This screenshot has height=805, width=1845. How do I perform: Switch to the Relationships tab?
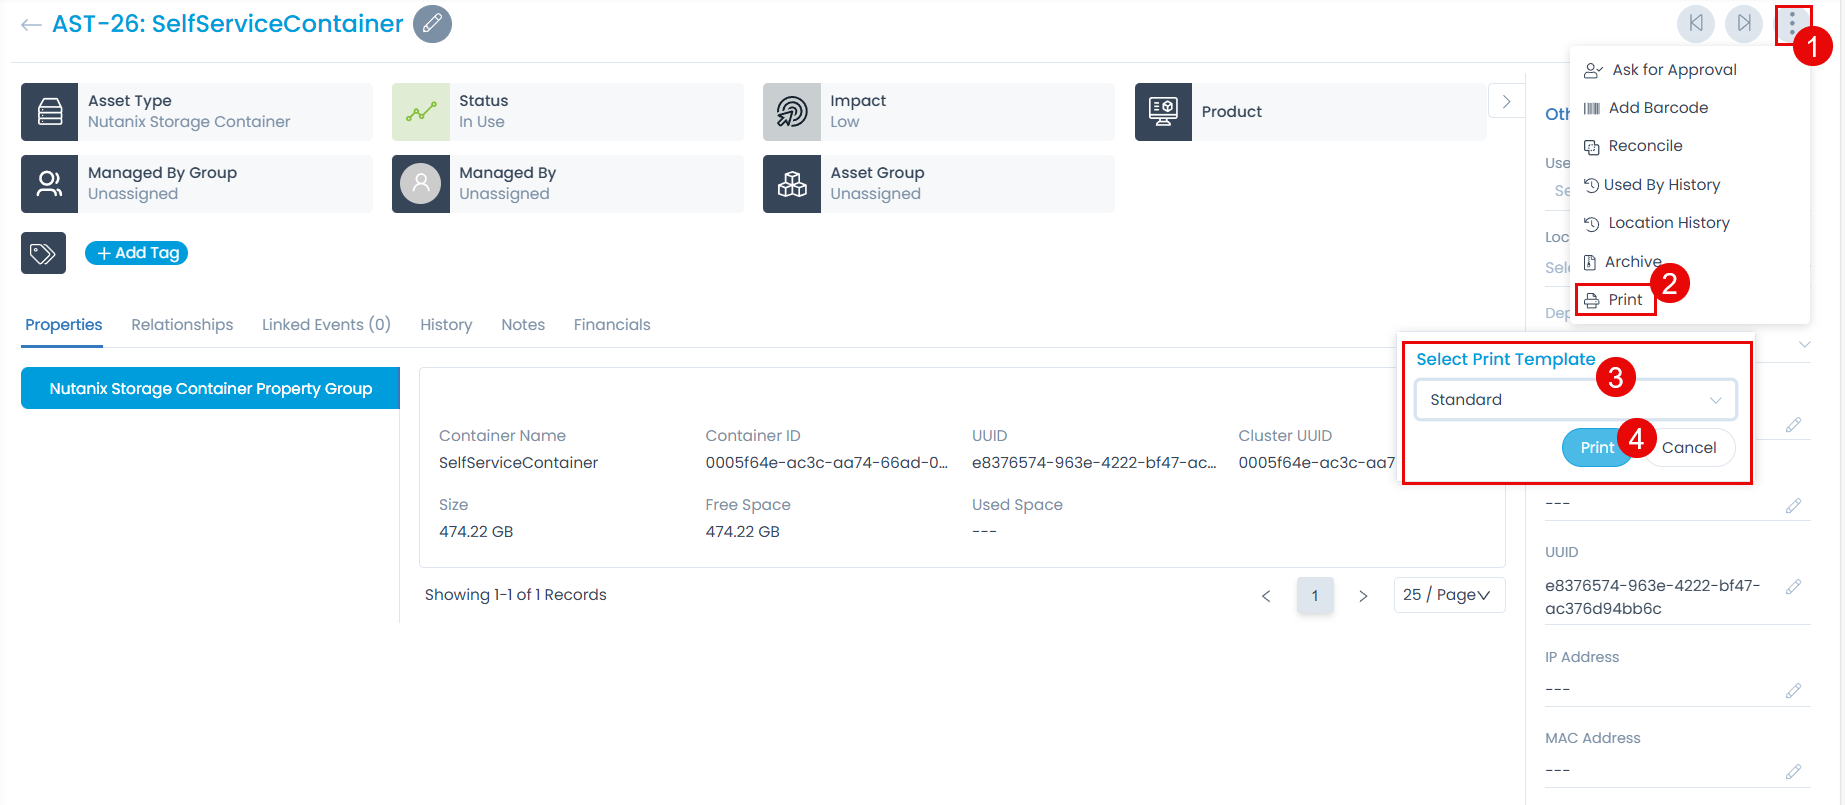tap(182, 325)
